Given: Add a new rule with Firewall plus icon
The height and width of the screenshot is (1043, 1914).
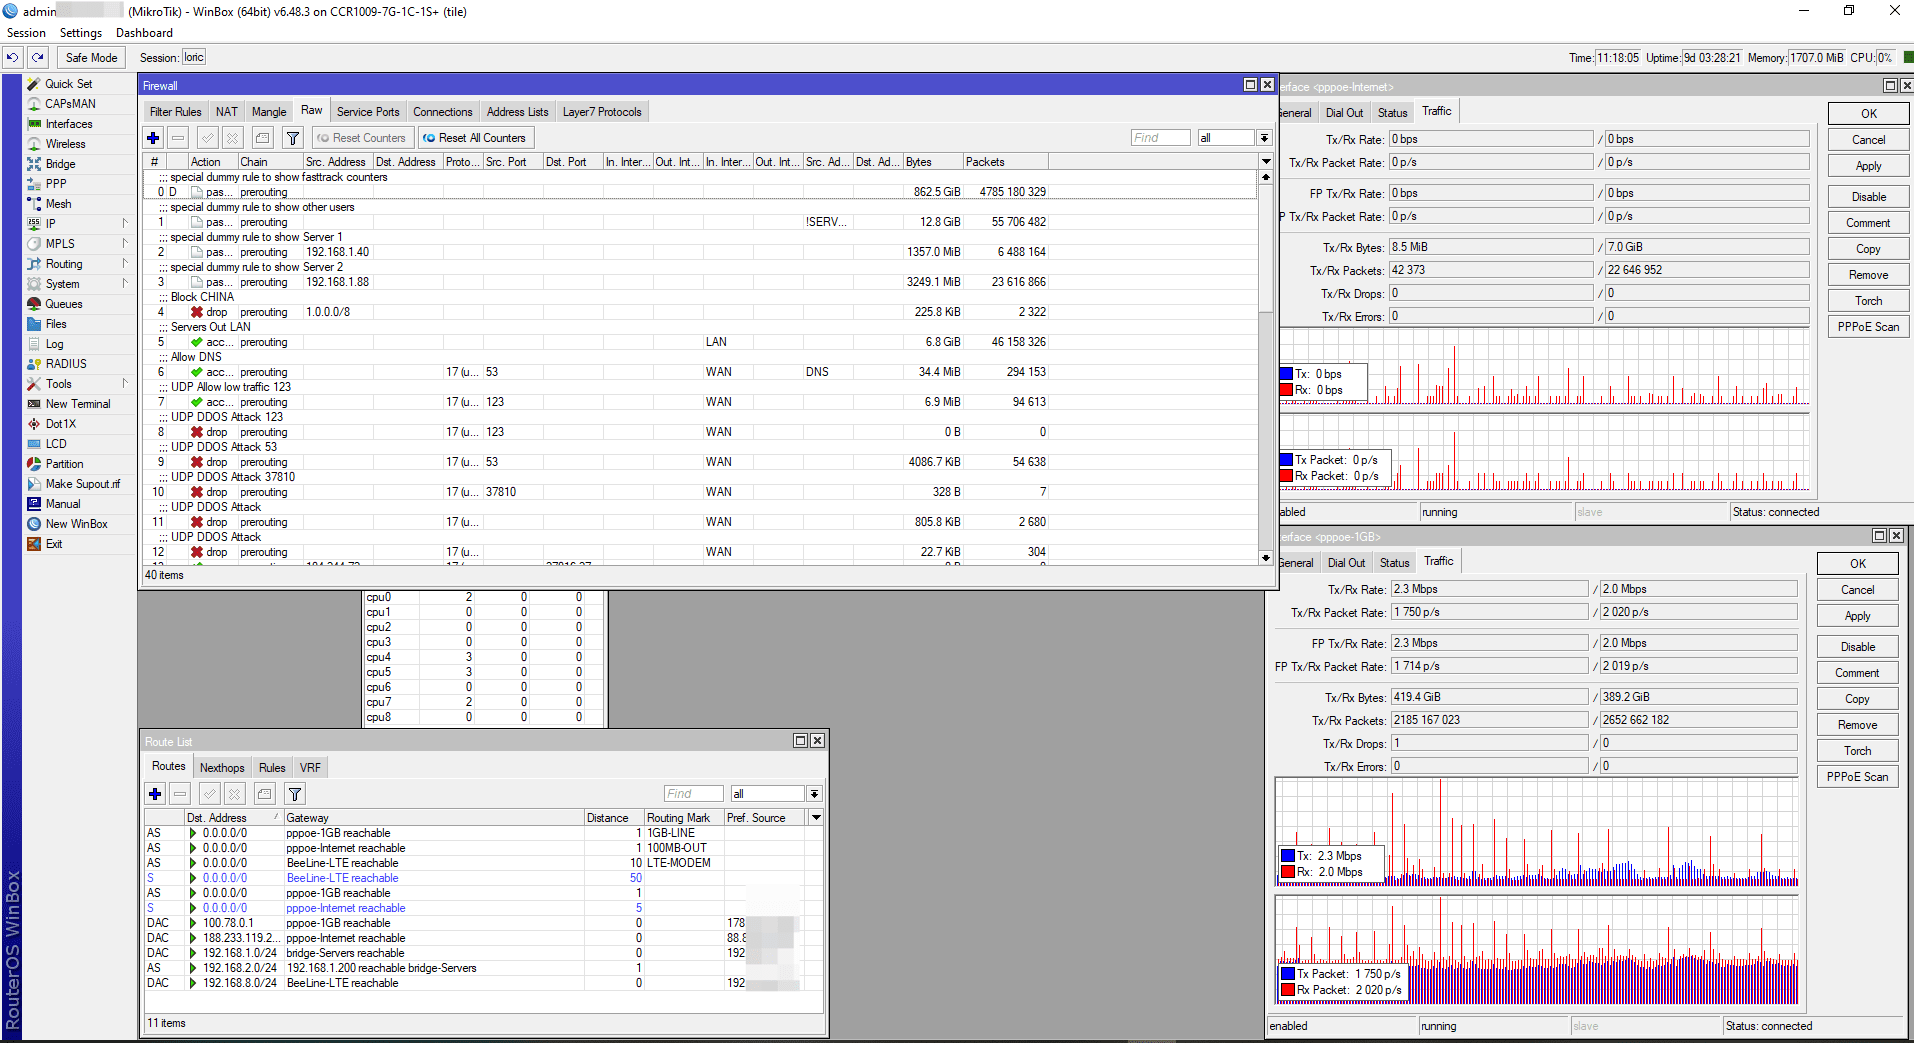Looking at the screenshot, I should pyautogui.click(x=153, y=138).
